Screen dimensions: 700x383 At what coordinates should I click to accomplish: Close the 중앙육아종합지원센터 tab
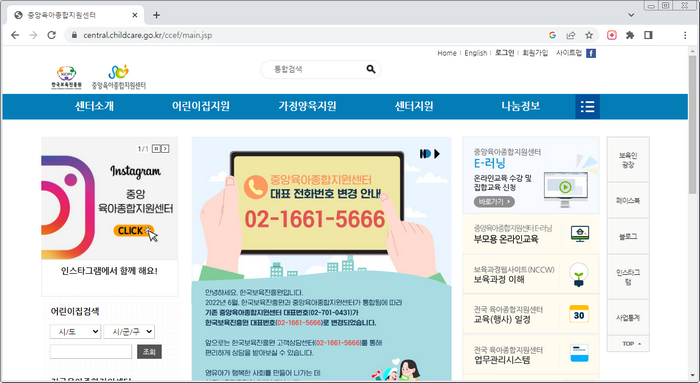pyautogui.click(x=135, y=15)
